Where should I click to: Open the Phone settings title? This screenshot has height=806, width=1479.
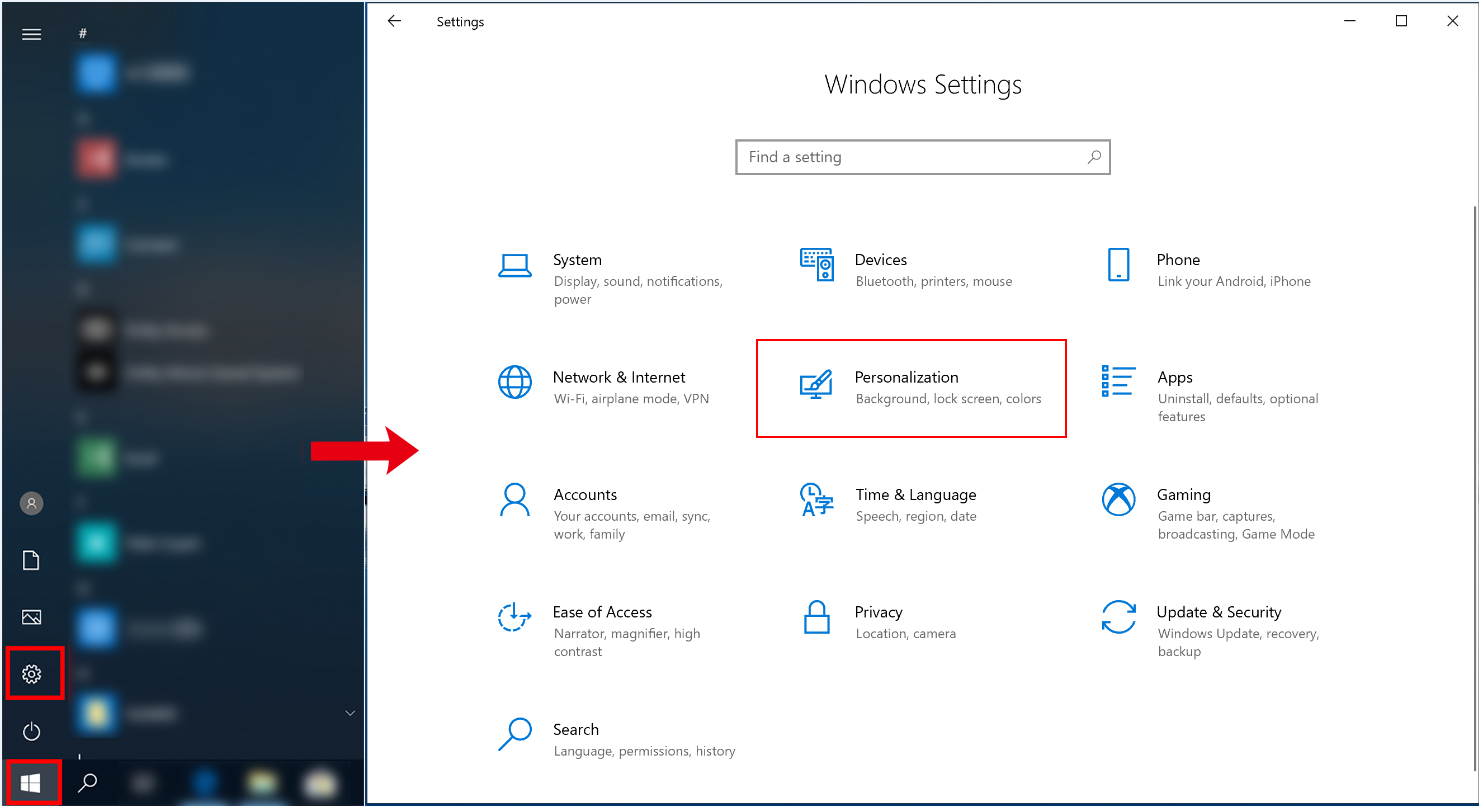coord(1178,260)
